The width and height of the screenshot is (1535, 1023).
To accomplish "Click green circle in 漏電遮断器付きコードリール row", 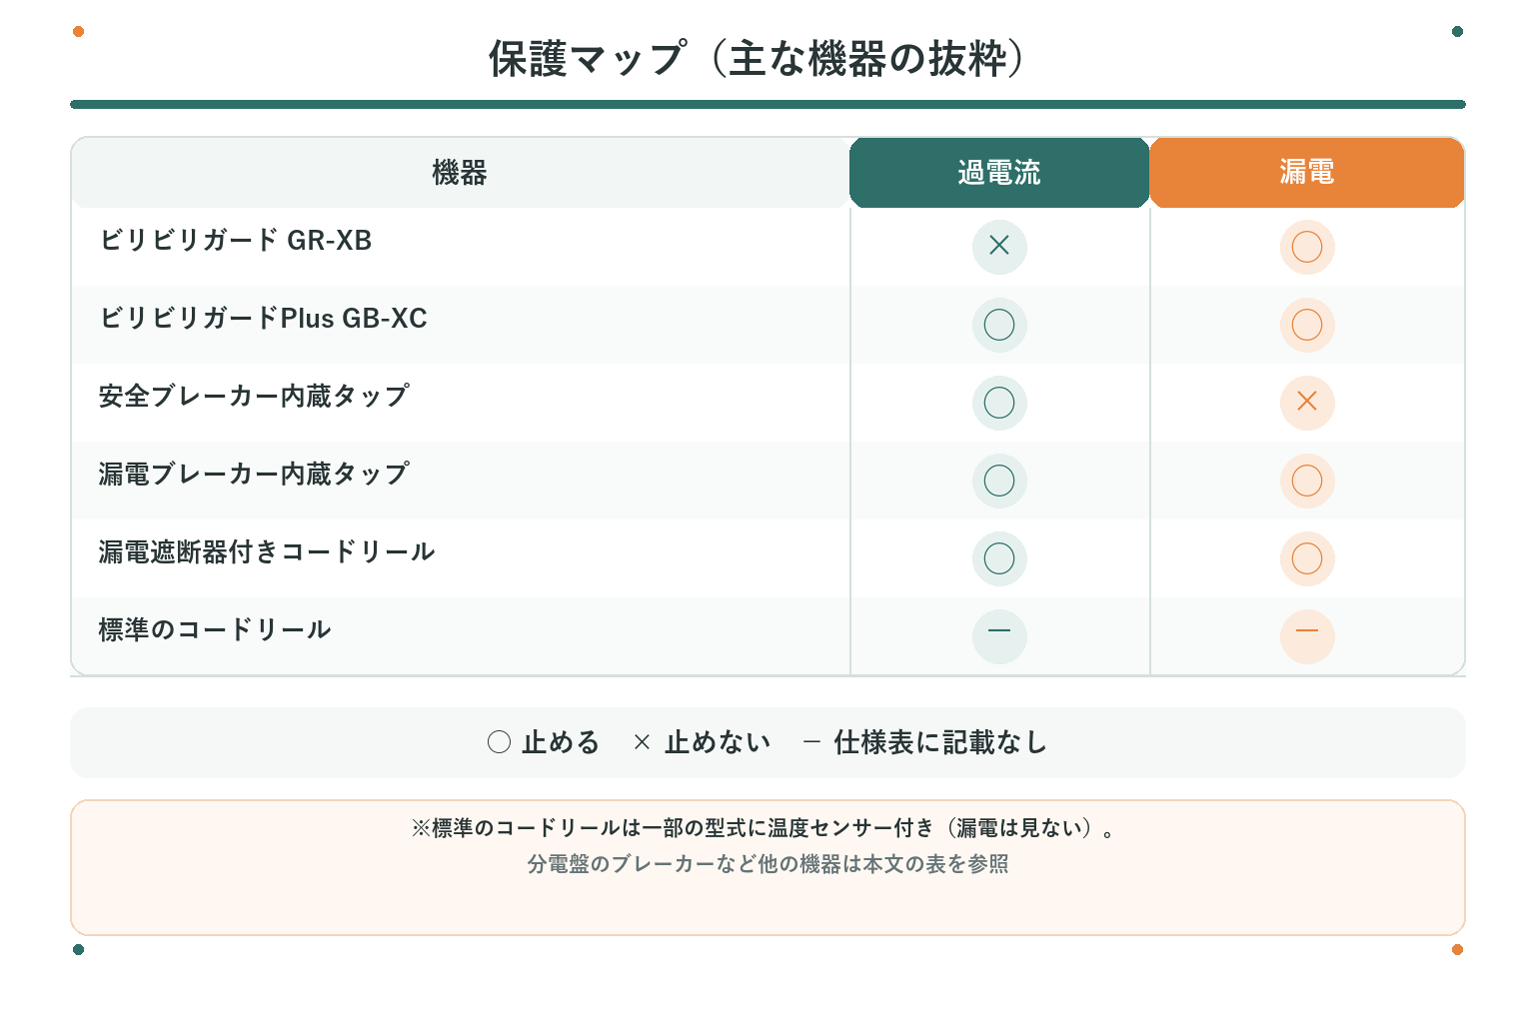I will [999, 558].
